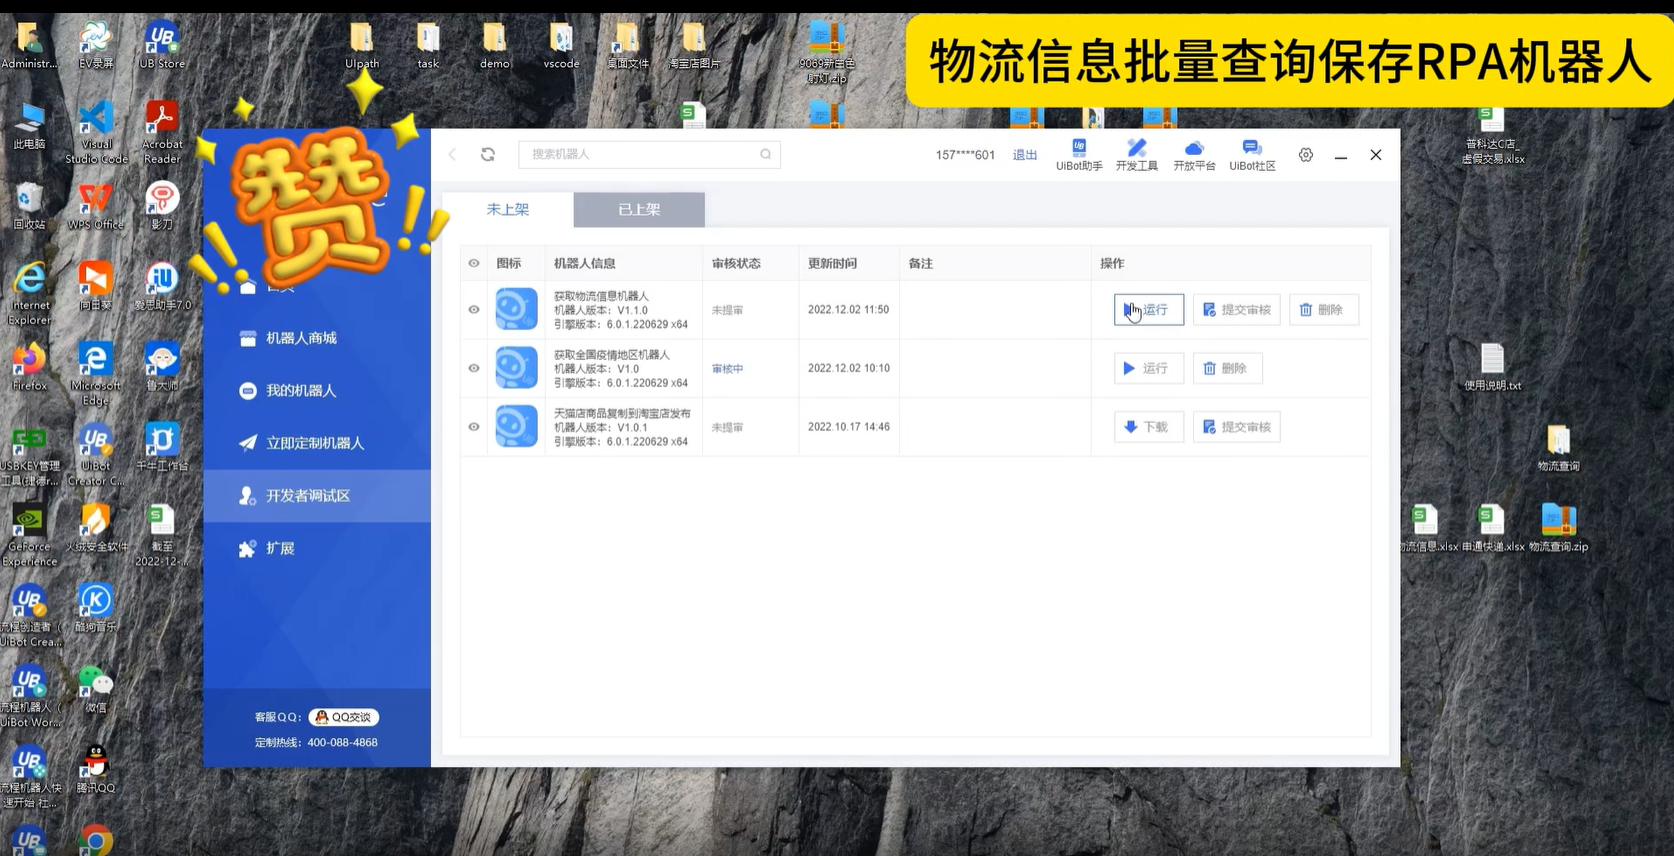Click the 获取全国疫情地区机器人 robot thumbnail
The width and height of the screenshot is (1674, 856).
click(517, 367)
